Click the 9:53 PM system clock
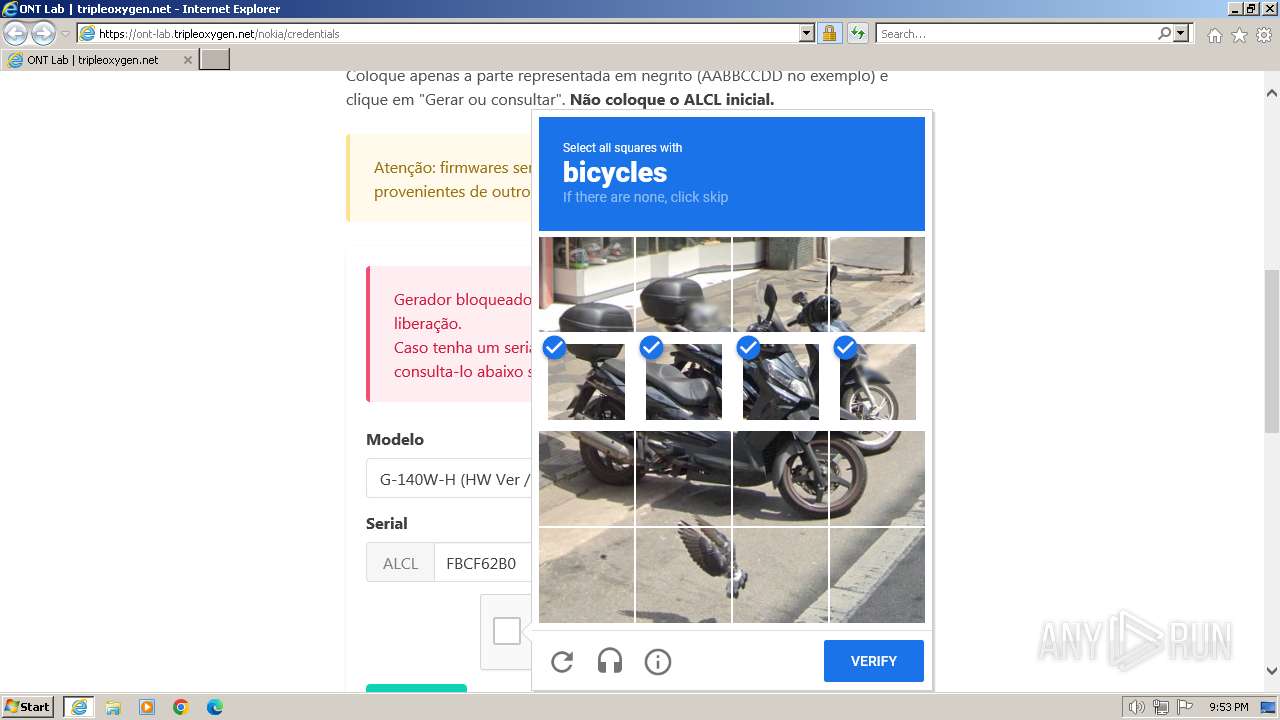This screenshot has width=1280, height=720. (1228, 707)
